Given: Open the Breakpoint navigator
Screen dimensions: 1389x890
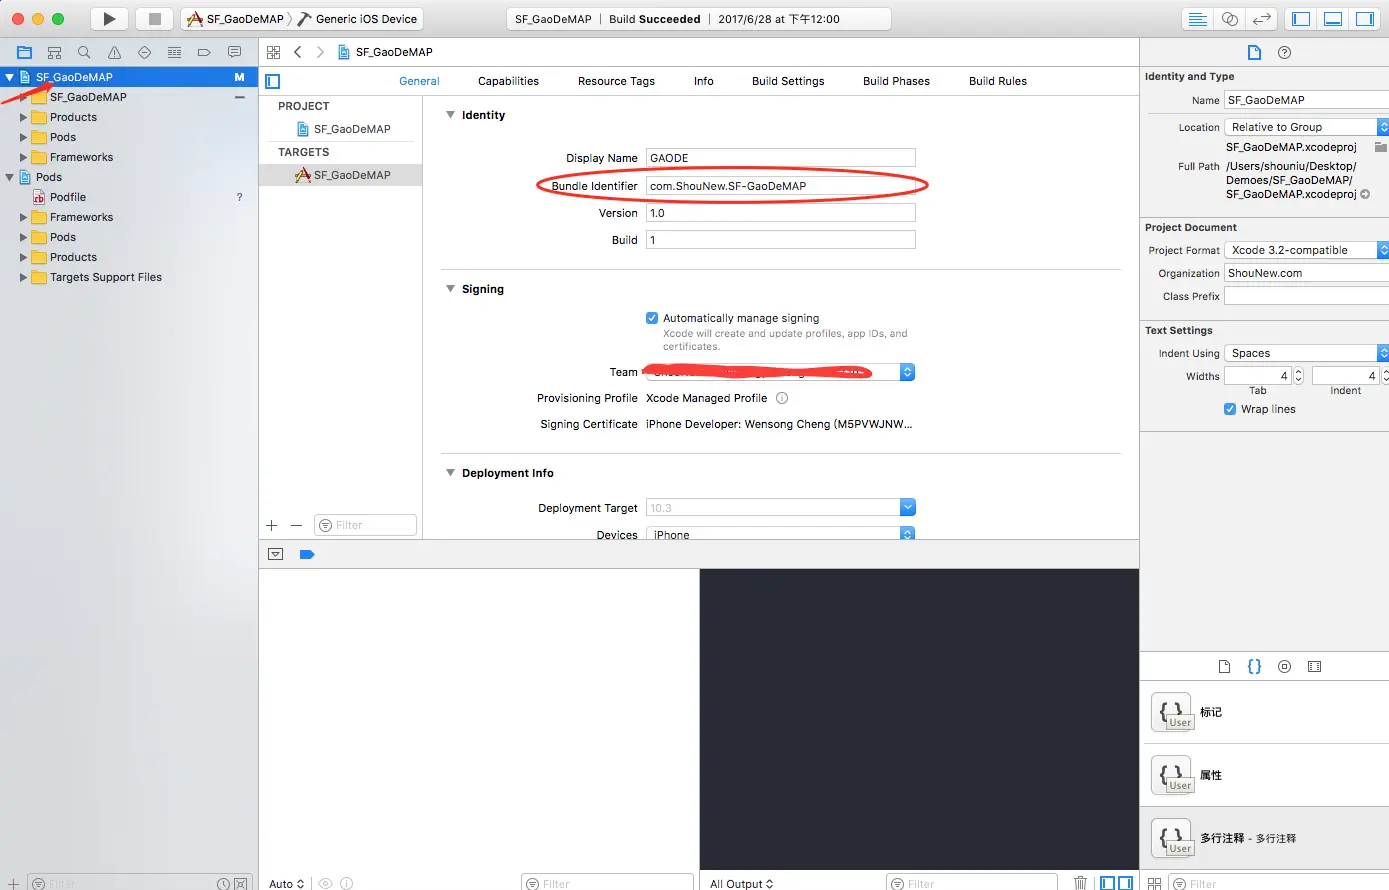Looking at the screenshot, I should tap(204, 52).
